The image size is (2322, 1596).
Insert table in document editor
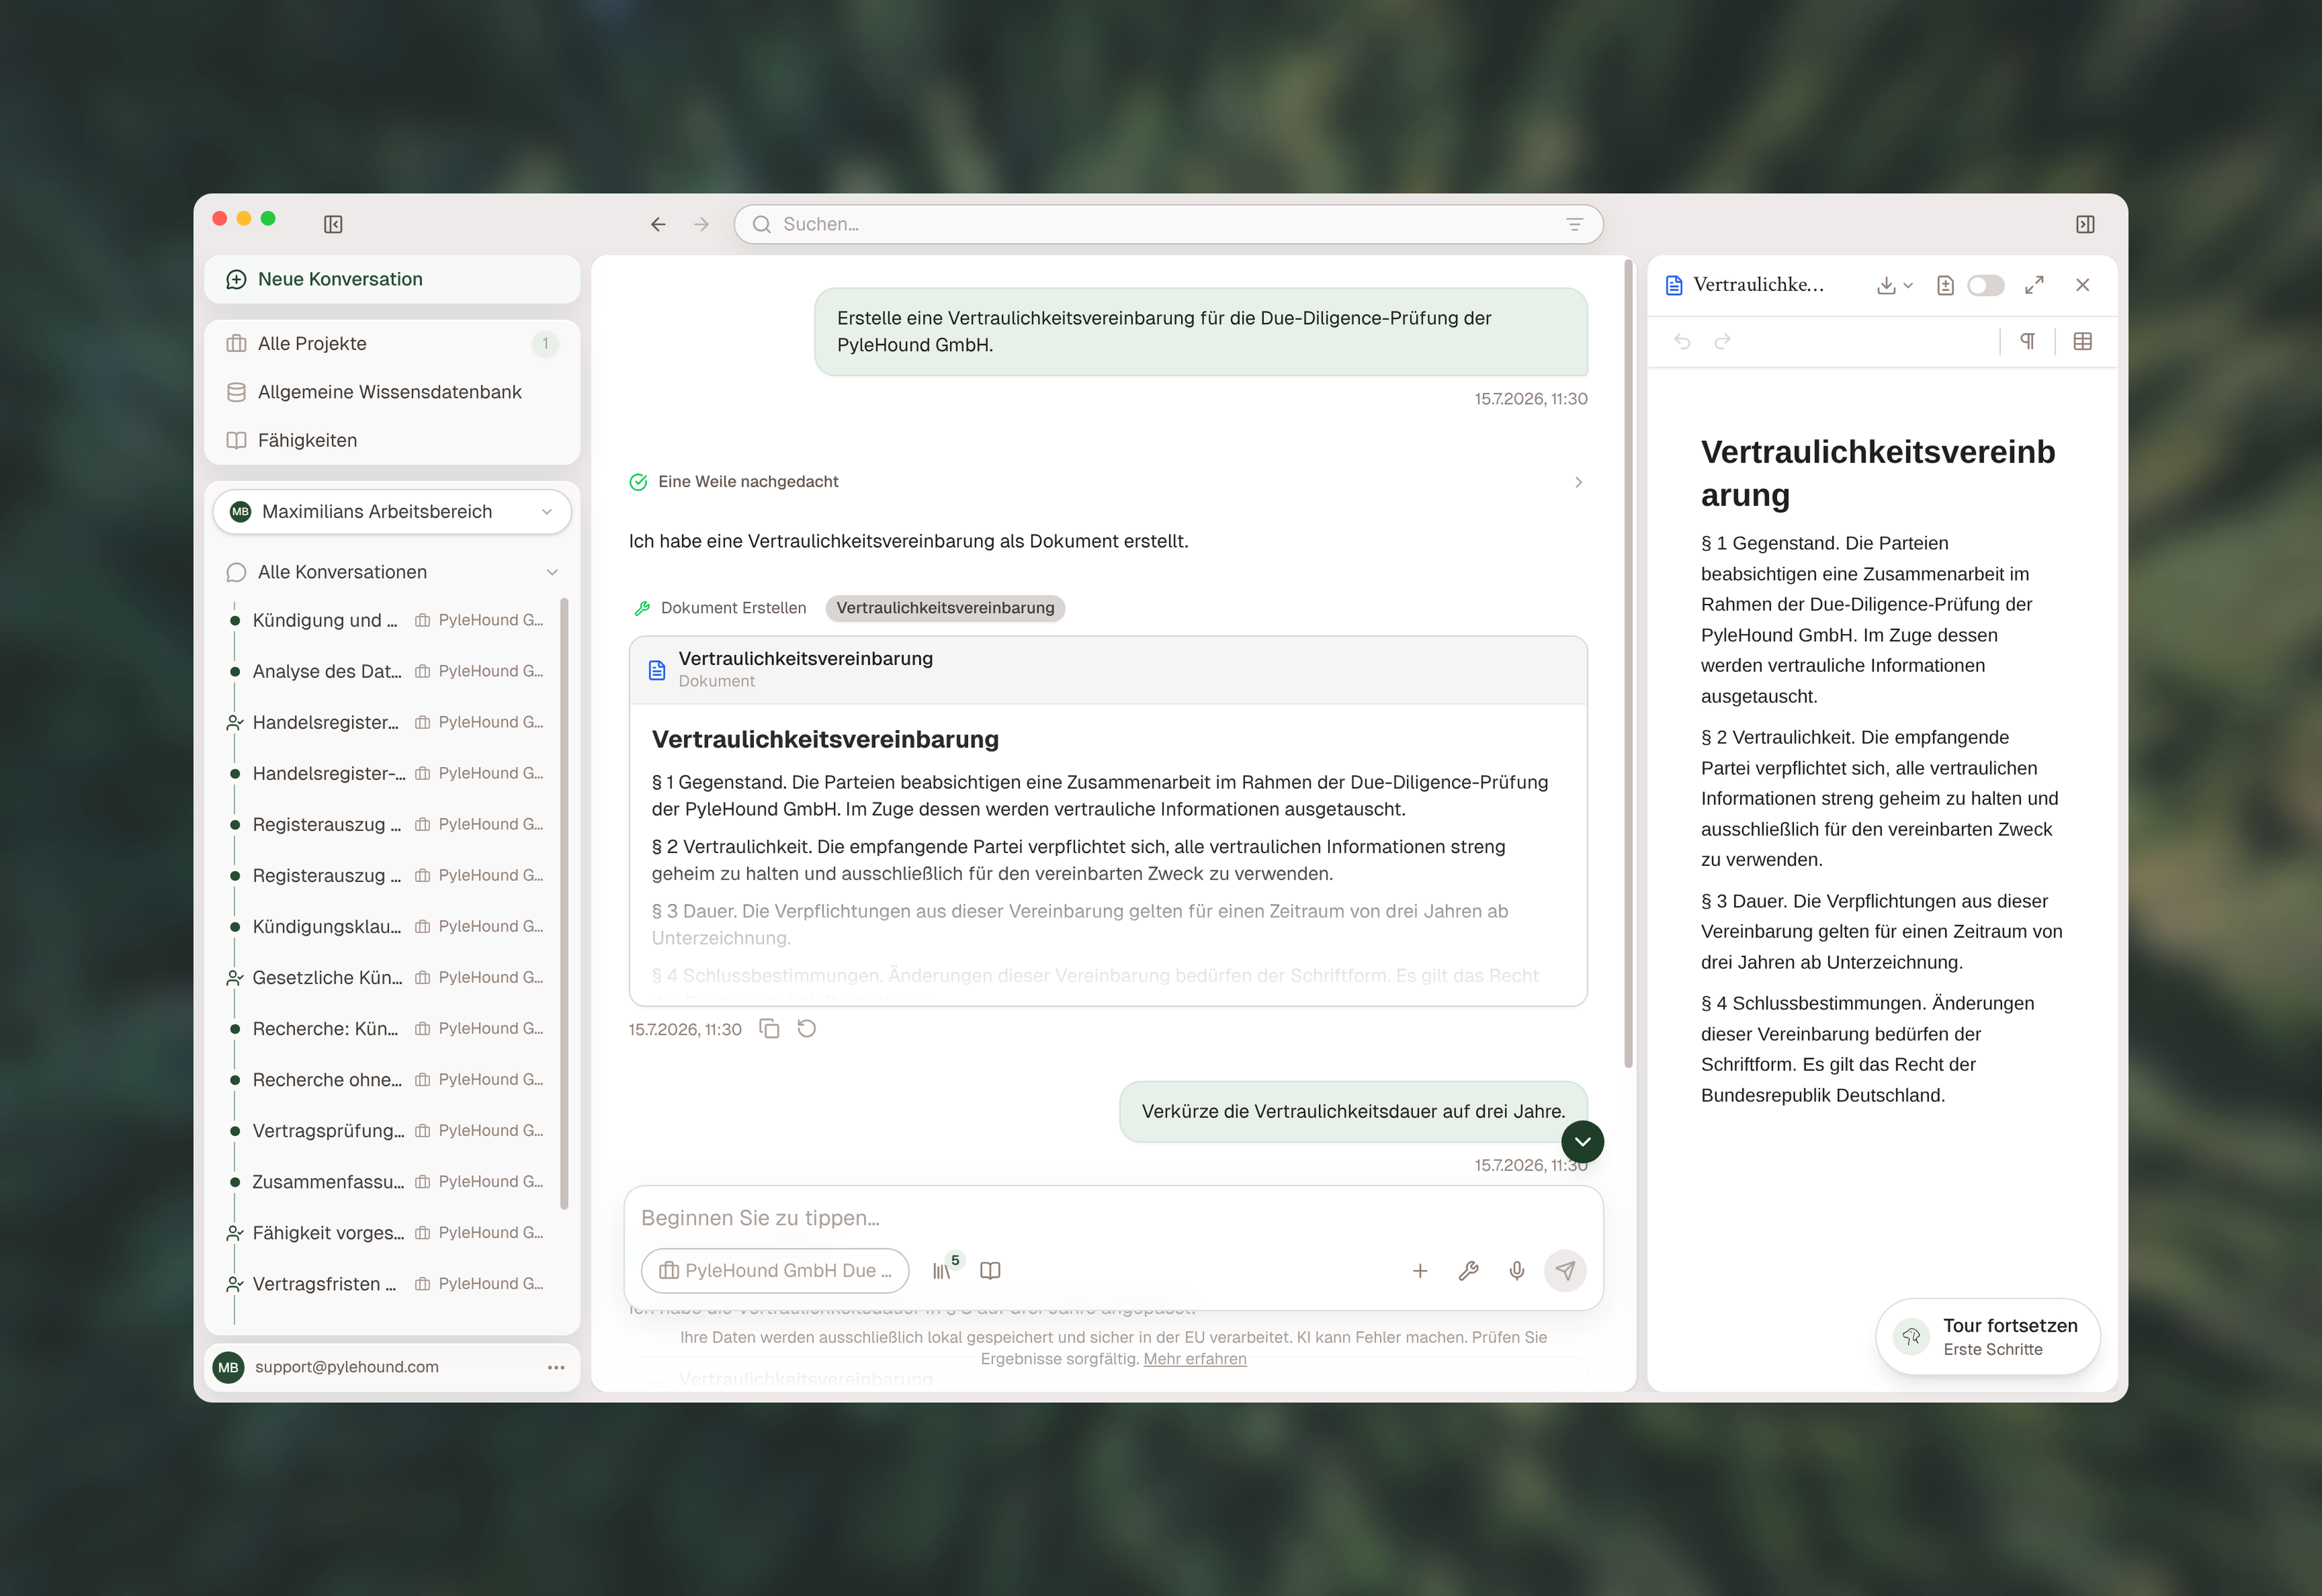2083,342
